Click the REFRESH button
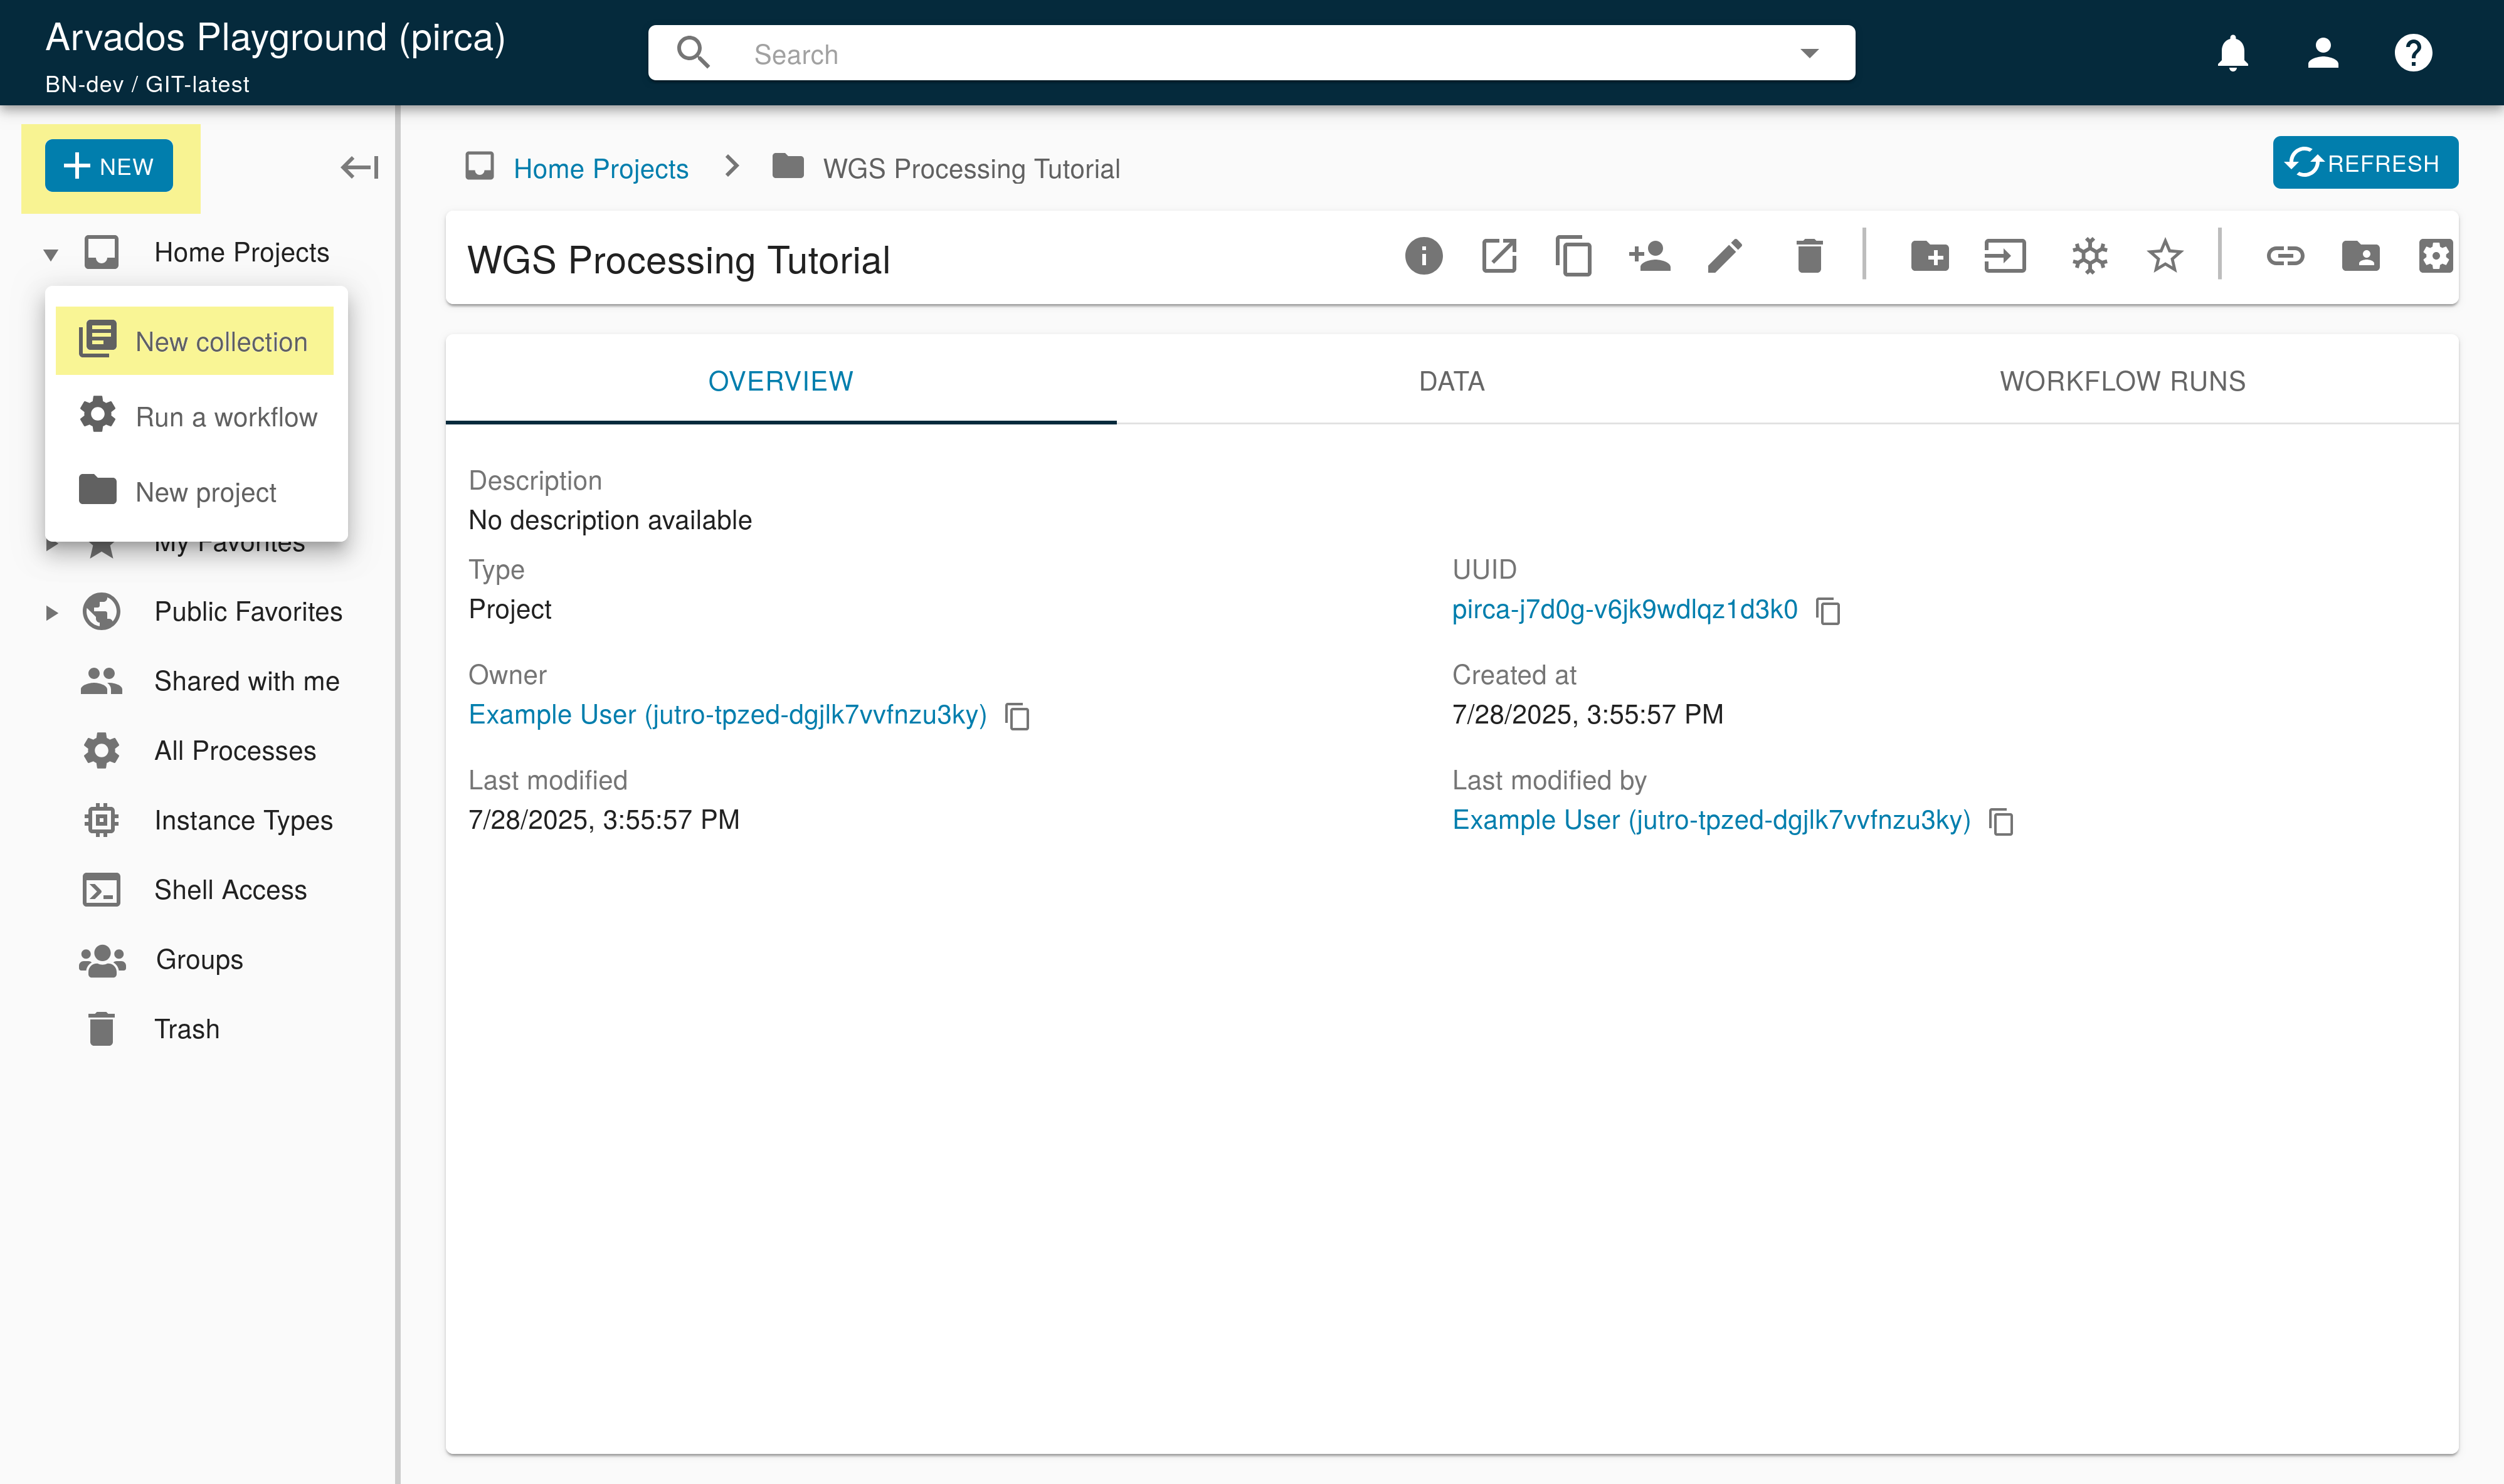Image resolution: width=2504 pixels, height=1484 pixels. click(2365, 163)
